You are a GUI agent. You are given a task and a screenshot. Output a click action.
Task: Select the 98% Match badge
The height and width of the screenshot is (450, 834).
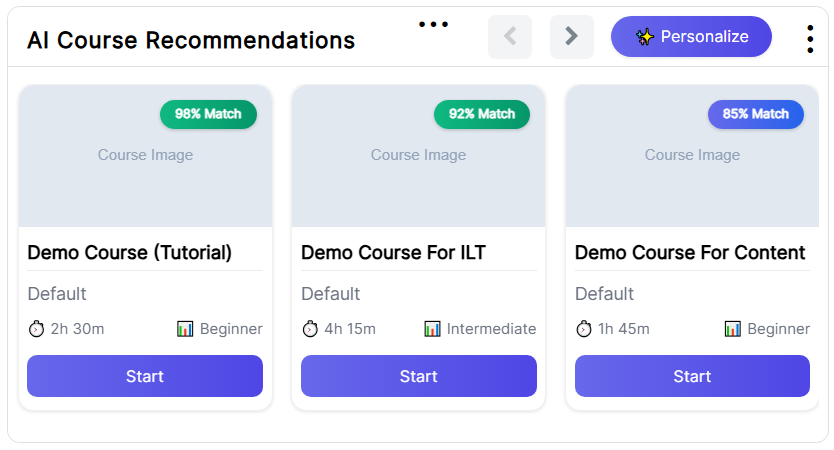coord(208,114)
